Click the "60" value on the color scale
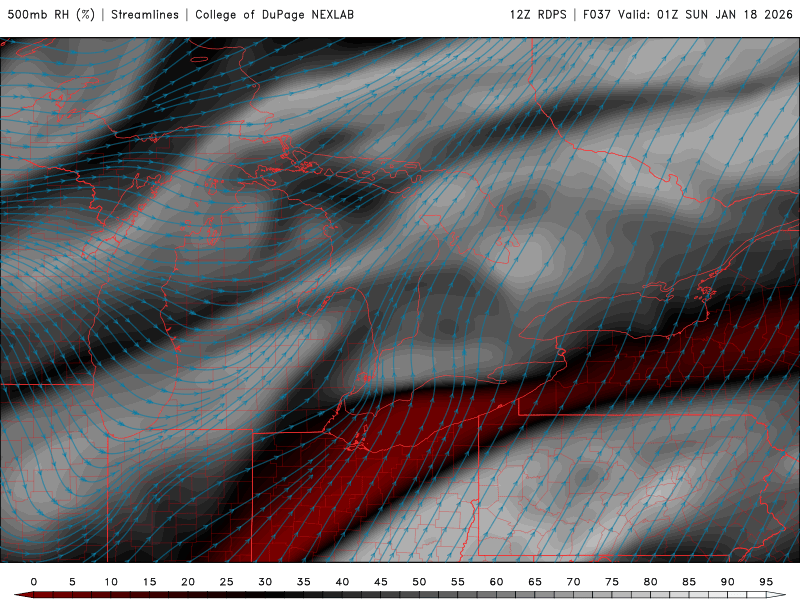Screen dimensions: 800x600 point(496,582)
